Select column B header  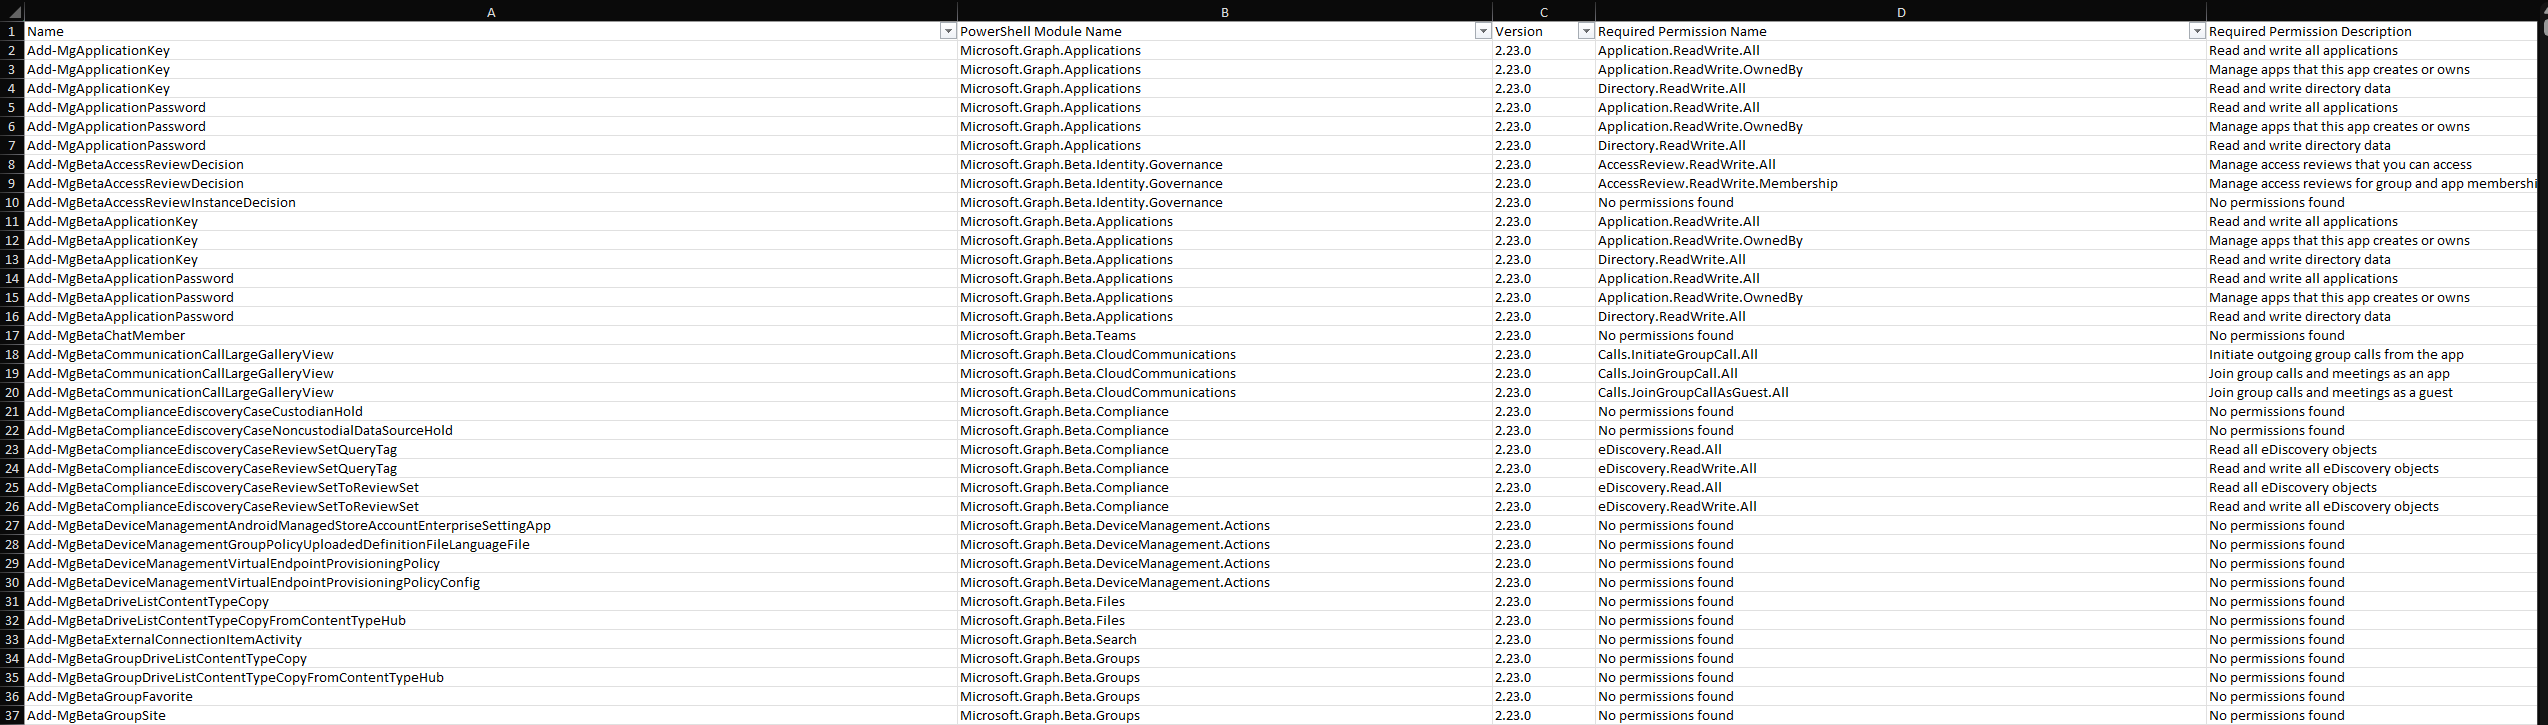[x=1225, y=12]
